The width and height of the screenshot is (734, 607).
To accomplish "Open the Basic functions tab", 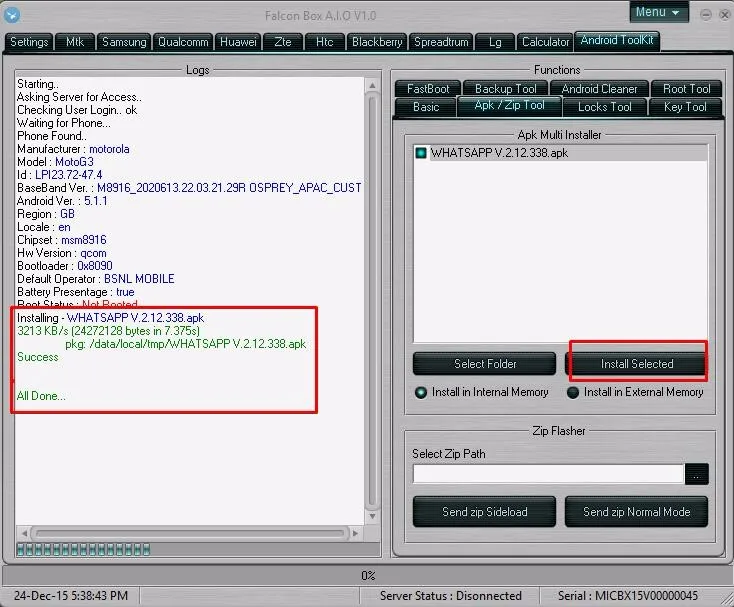I will 426,107.
